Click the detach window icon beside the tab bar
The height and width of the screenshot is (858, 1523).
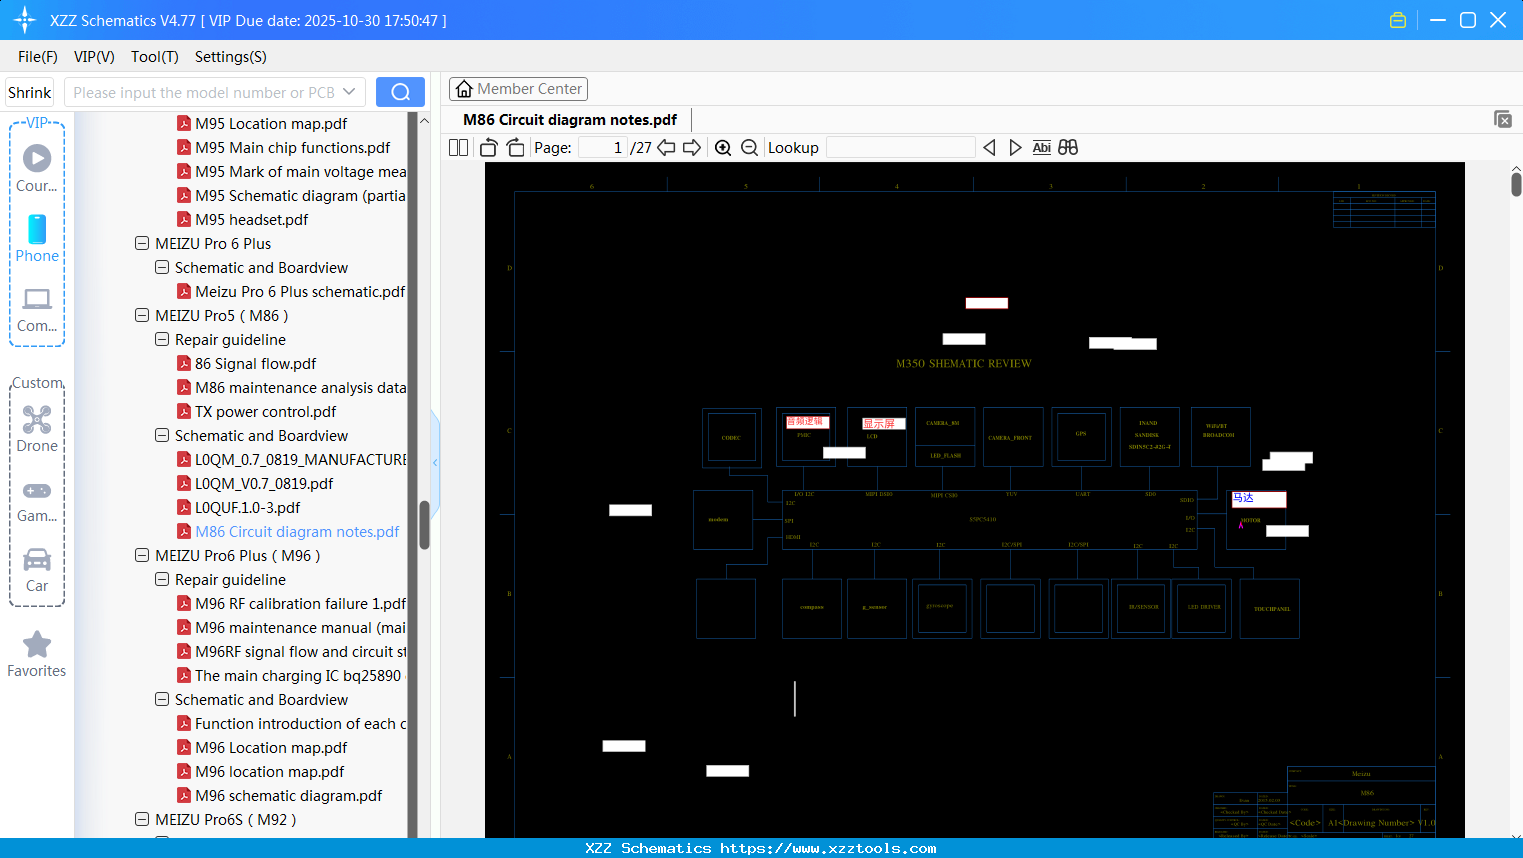pyautogui.click(x=1503, y=119)
